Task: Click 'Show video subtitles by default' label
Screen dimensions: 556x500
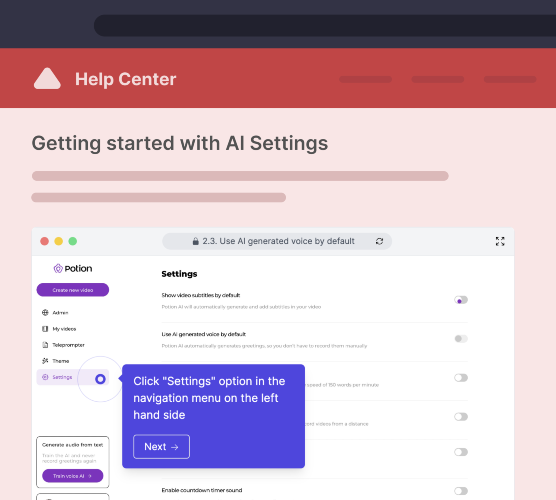Action: pos(201,295)
